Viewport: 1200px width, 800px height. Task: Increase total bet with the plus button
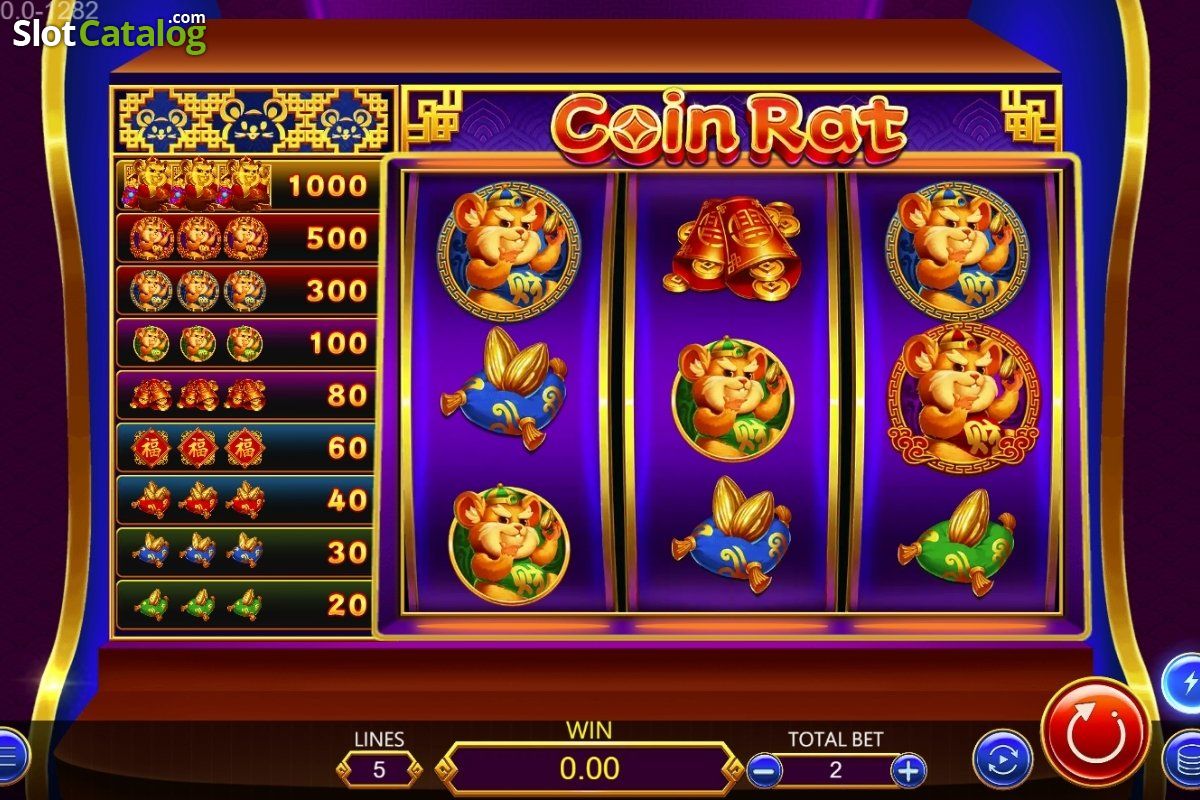click(x=908, y=770)
